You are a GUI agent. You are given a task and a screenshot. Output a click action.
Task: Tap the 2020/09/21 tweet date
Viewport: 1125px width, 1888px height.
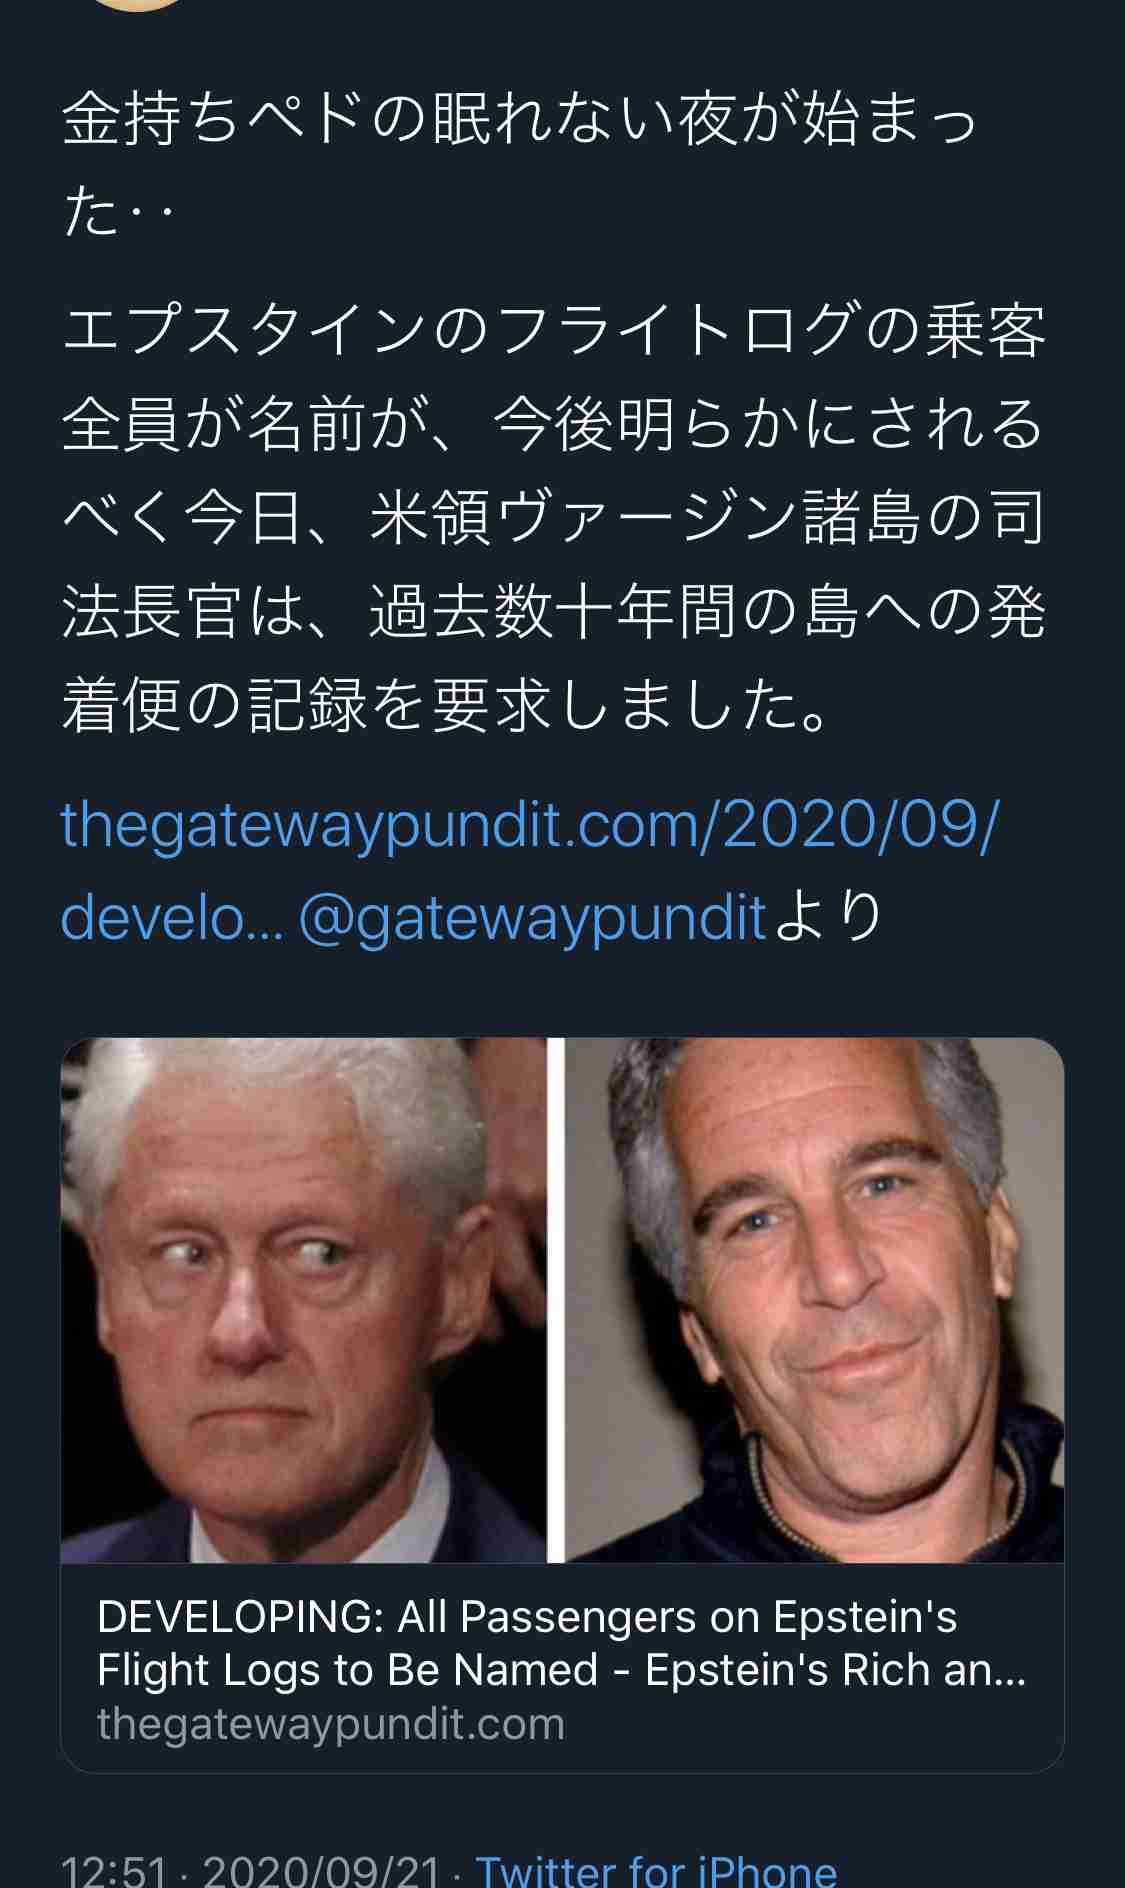tap(321, 1870)
